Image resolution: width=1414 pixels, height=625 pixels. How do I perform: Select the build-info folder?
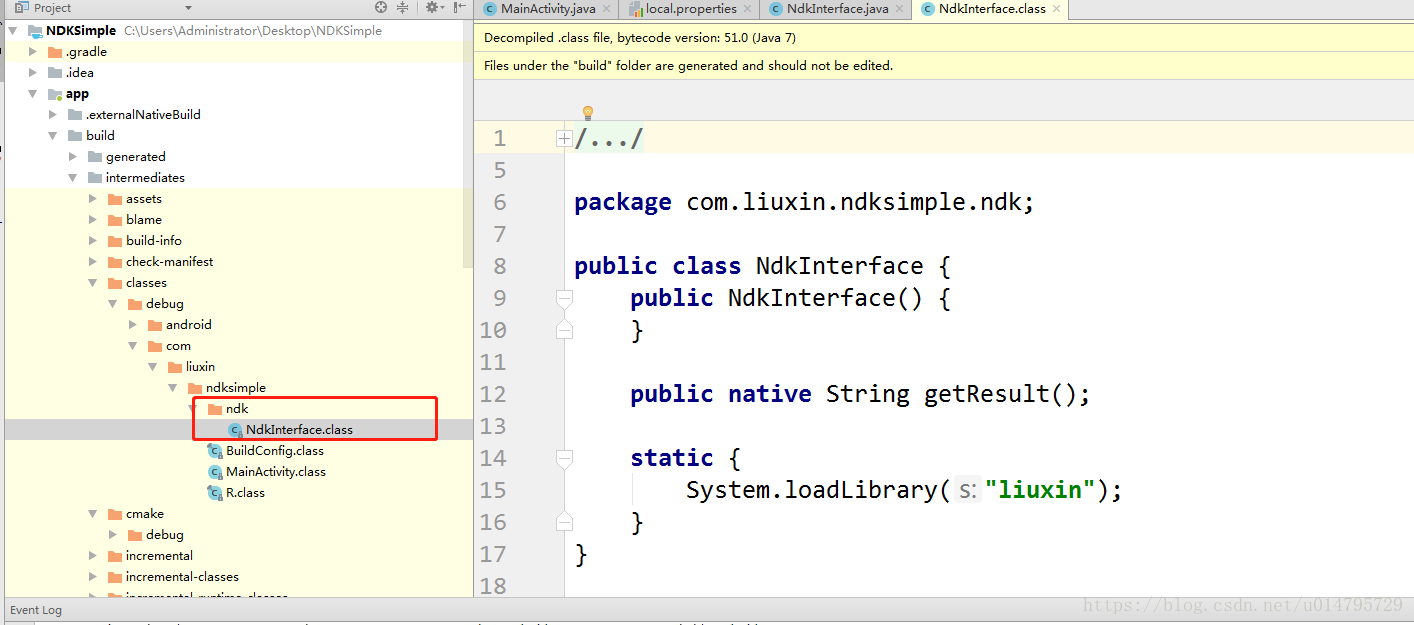(x=154, y=241)
